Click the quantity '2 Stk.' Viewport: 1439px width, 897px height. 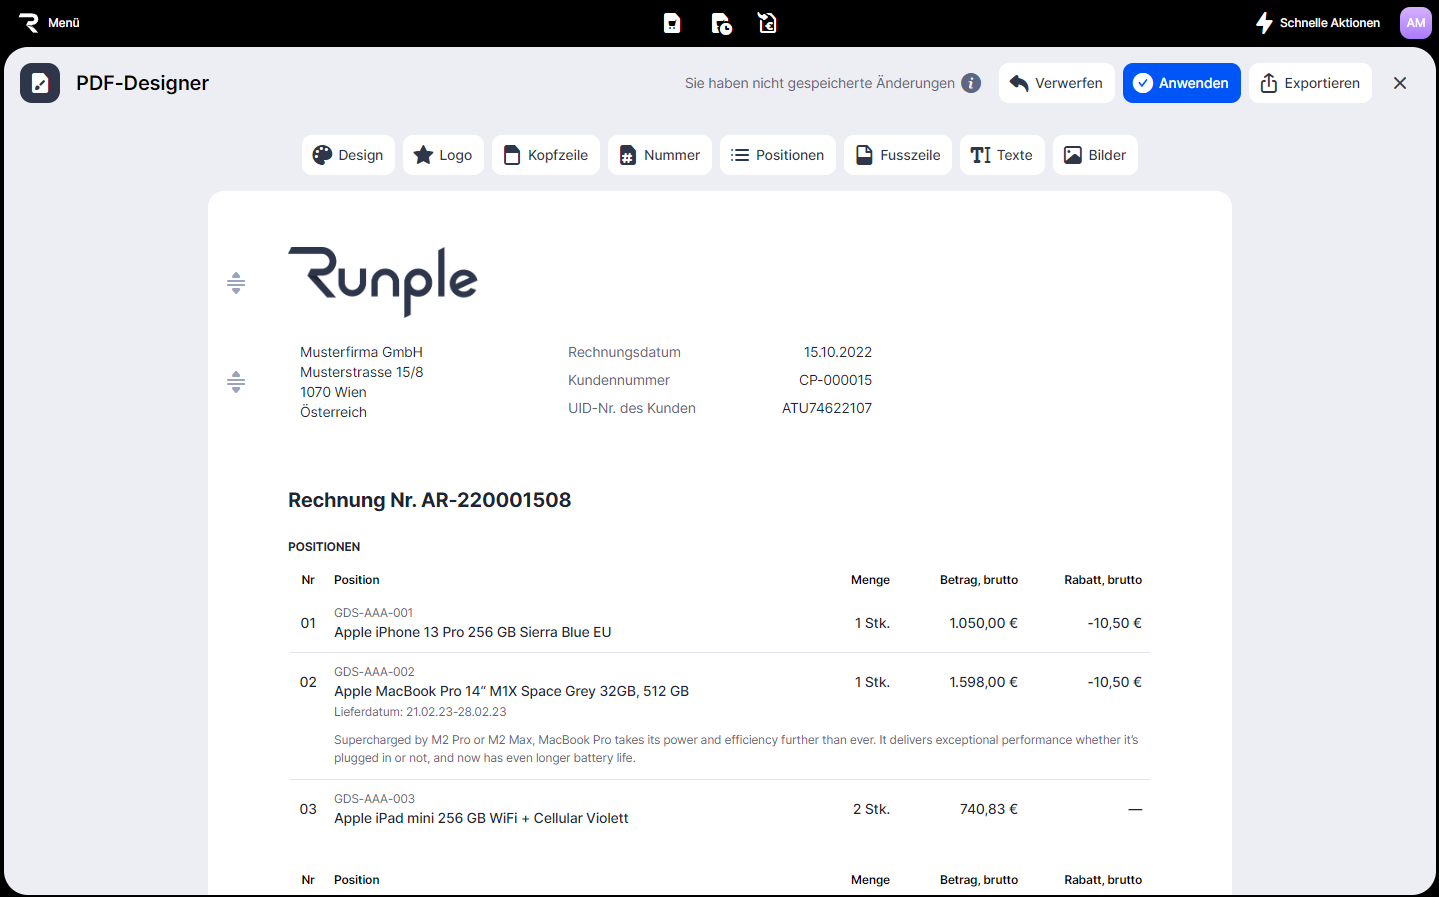[871, 809]
